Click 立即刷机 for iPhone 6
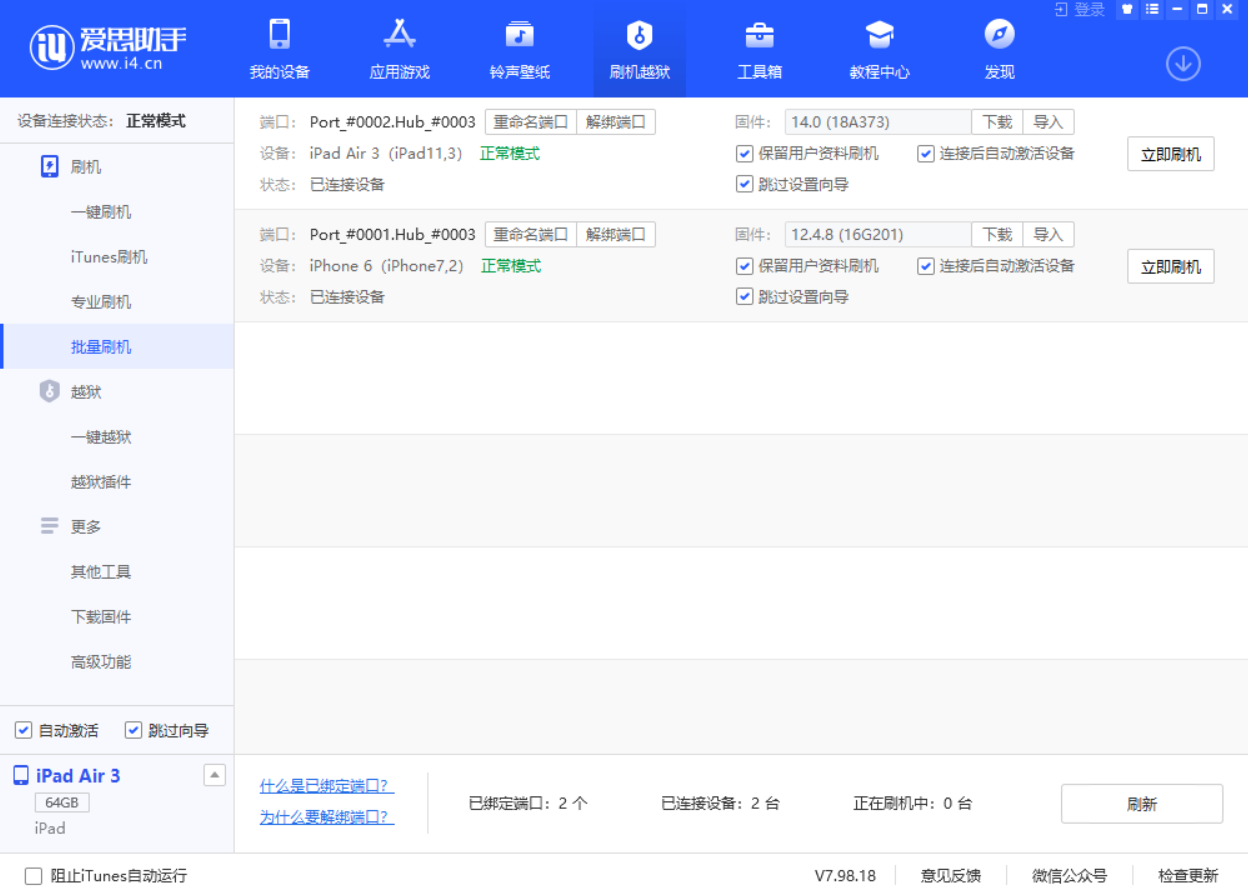This screenshot has width=1248, height=896. click(x=1171, y=266)
